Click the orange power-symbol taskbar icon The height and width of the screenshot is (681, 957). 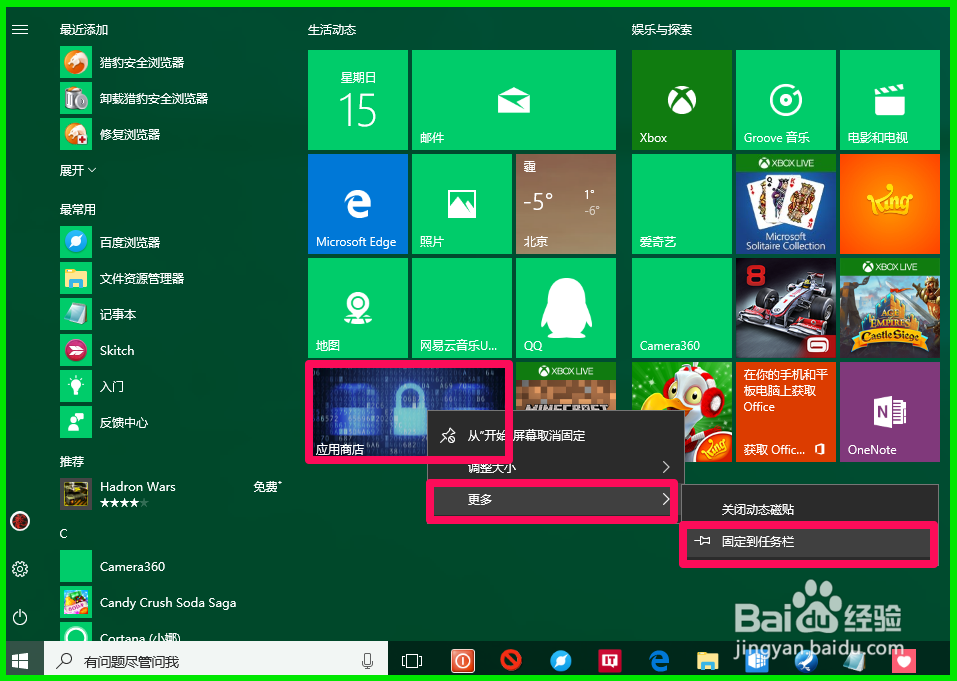coord(462,661)
